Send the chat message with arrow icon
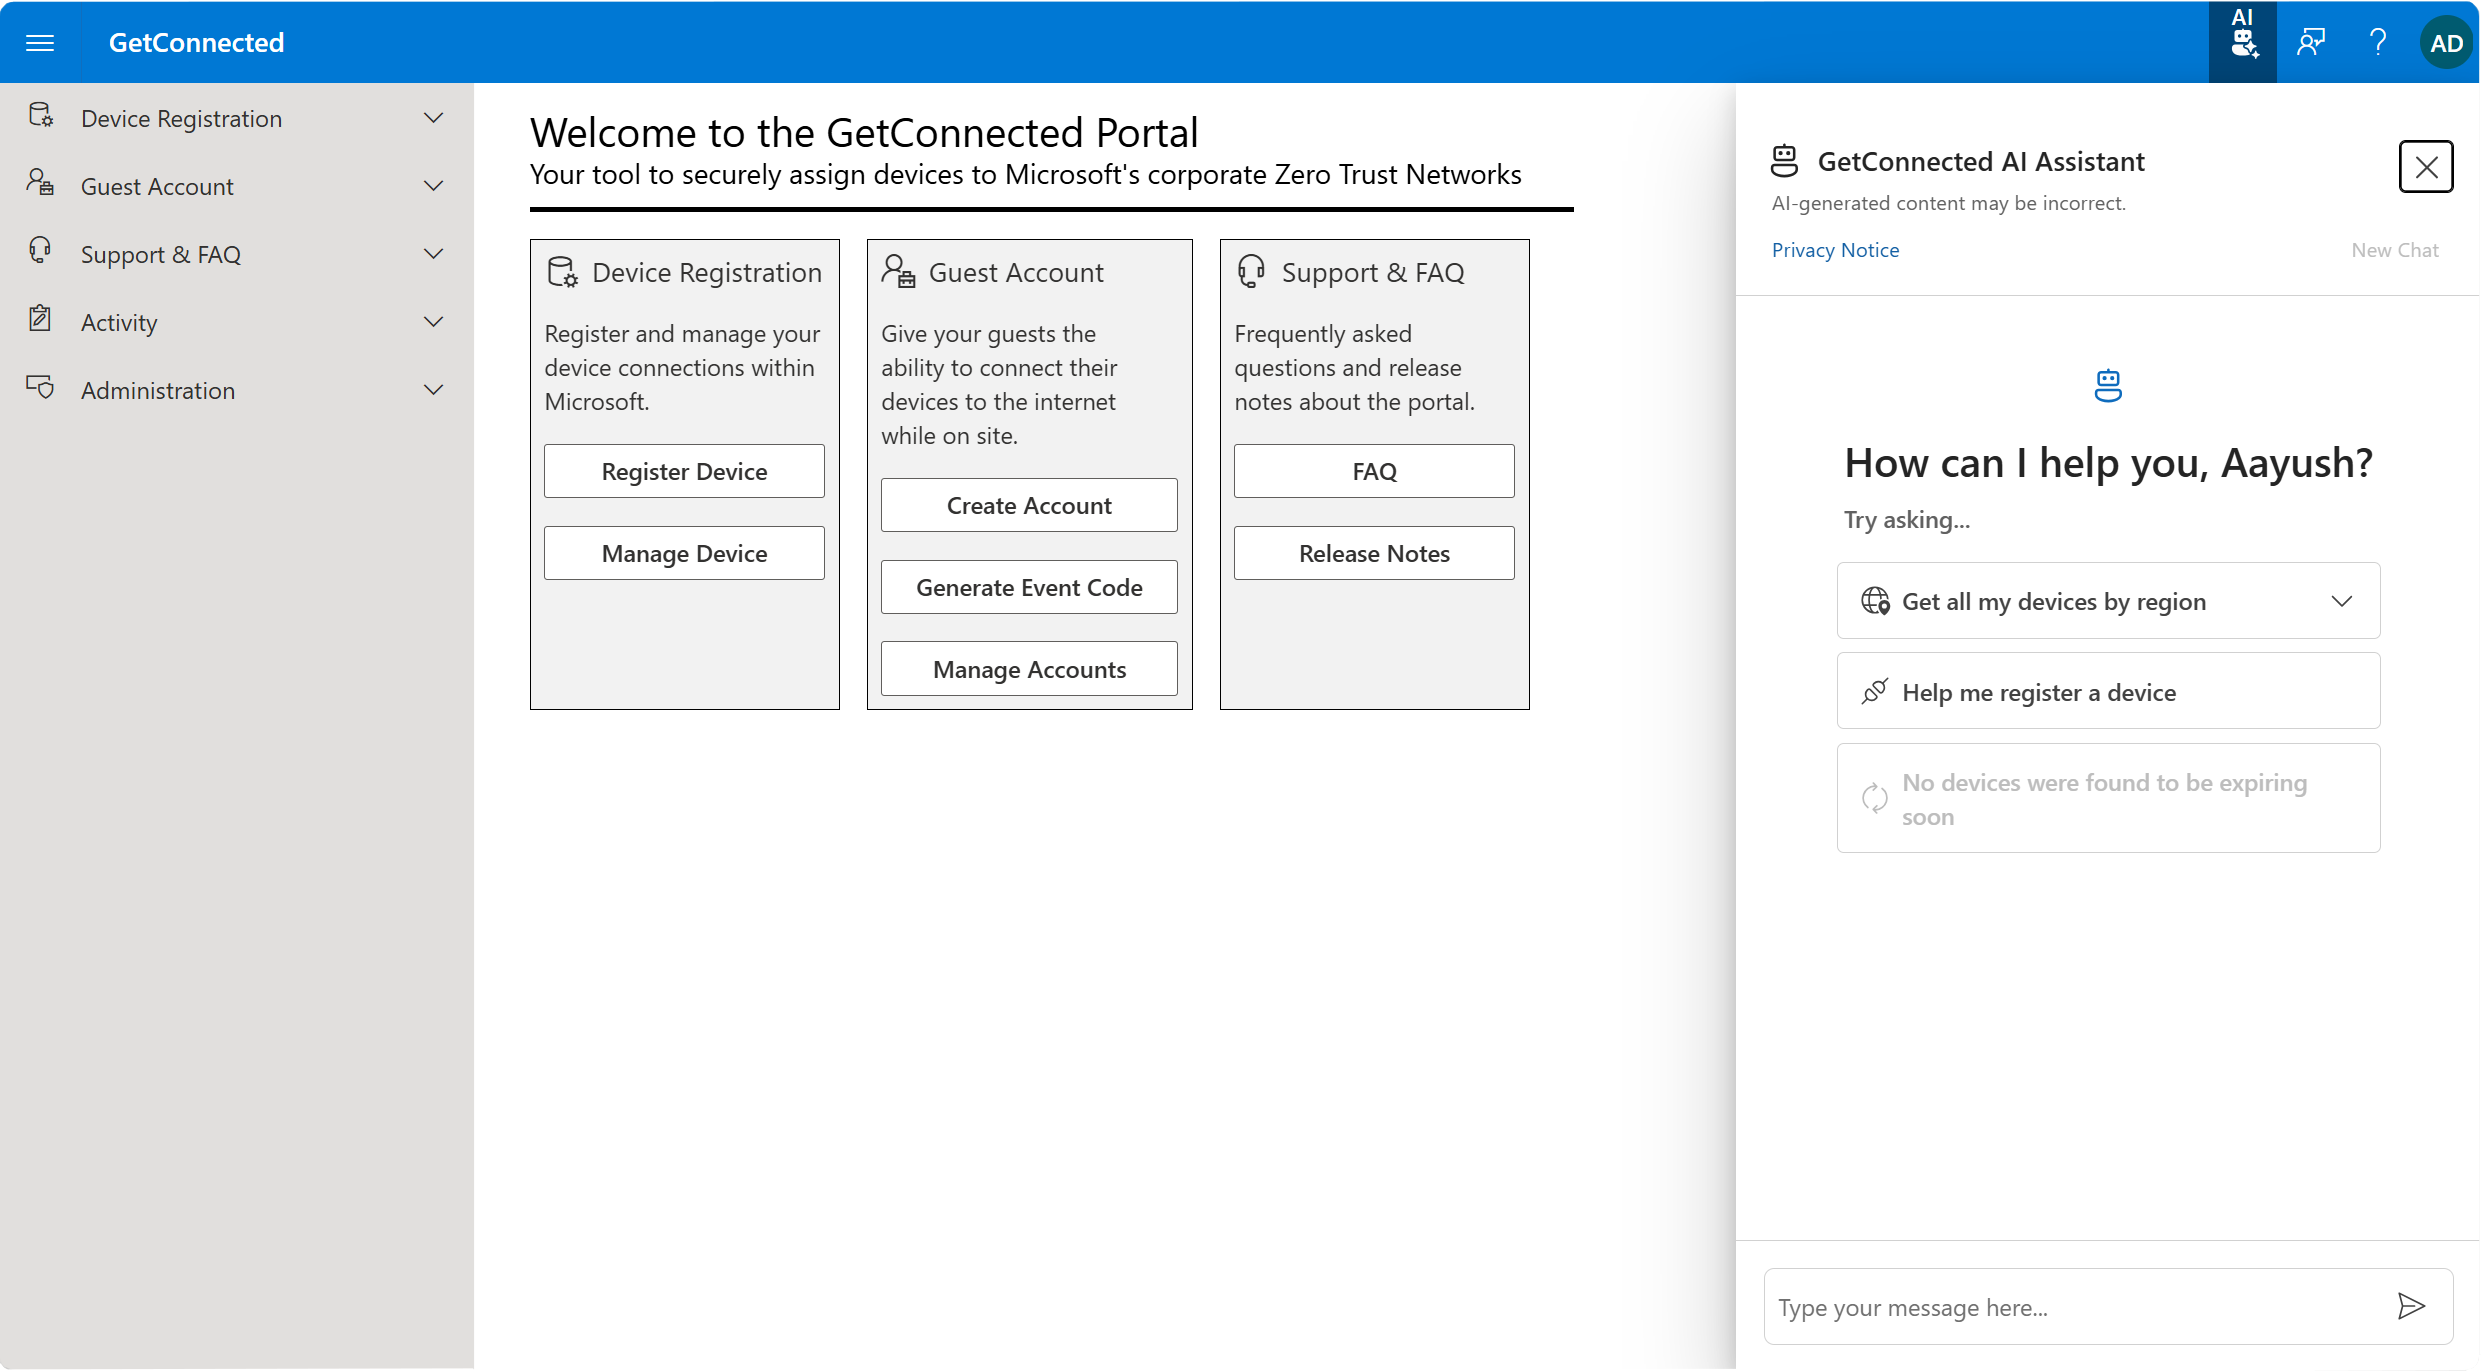Viewport: 2482px width, 1372px height. pos(2412,1306)
